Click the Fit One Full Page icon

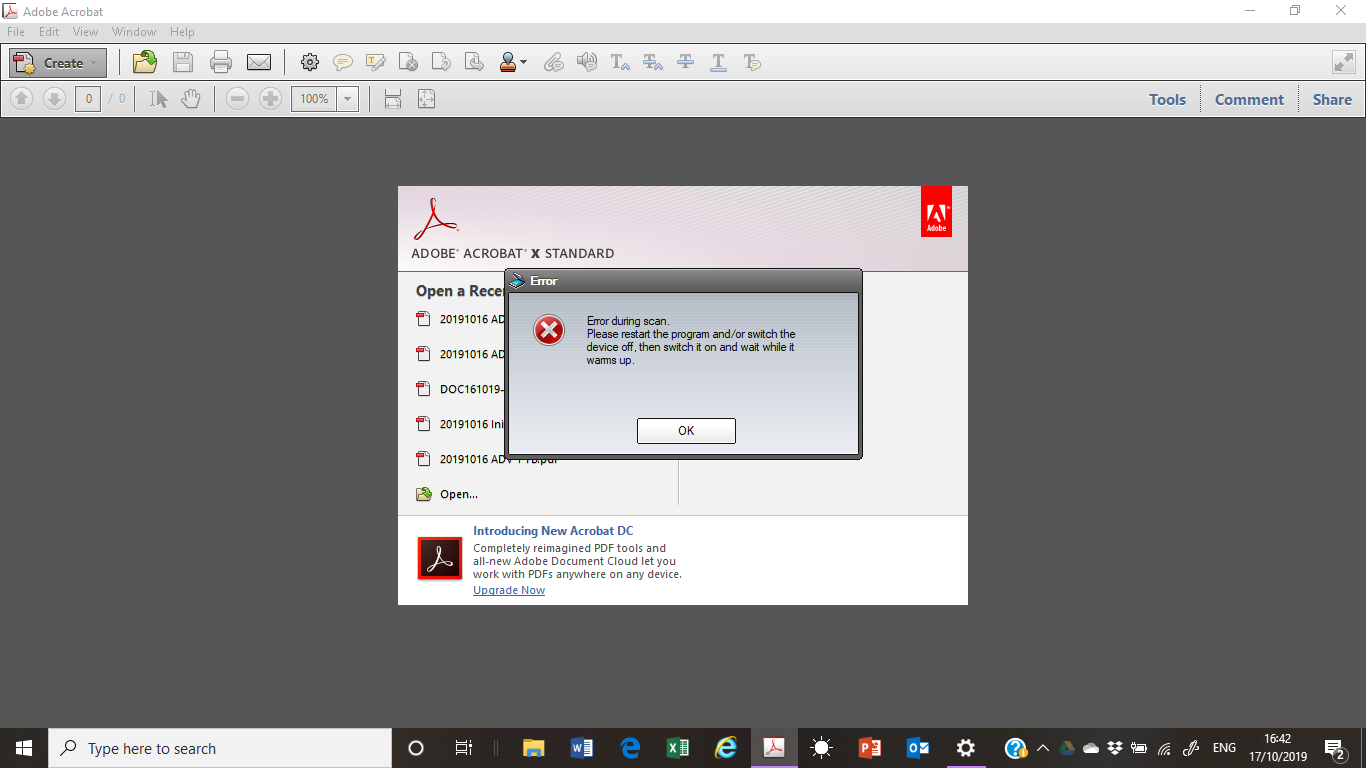[426, 99]
